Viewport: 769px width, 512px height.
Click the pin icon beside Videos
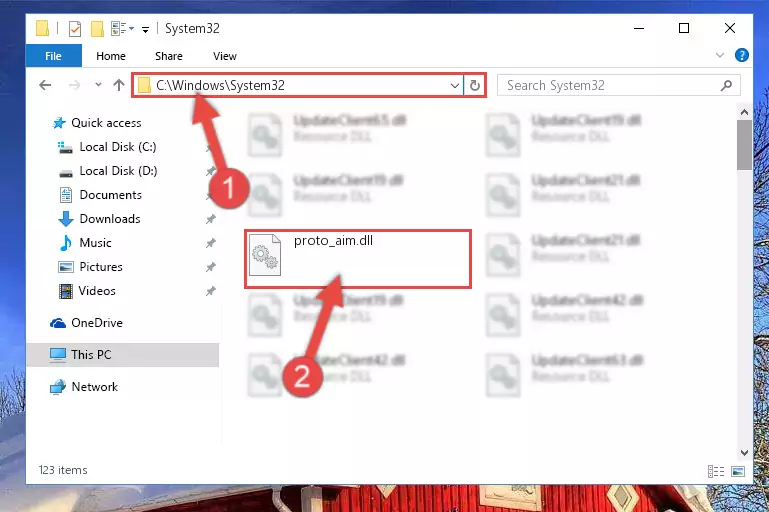(210, 291)
